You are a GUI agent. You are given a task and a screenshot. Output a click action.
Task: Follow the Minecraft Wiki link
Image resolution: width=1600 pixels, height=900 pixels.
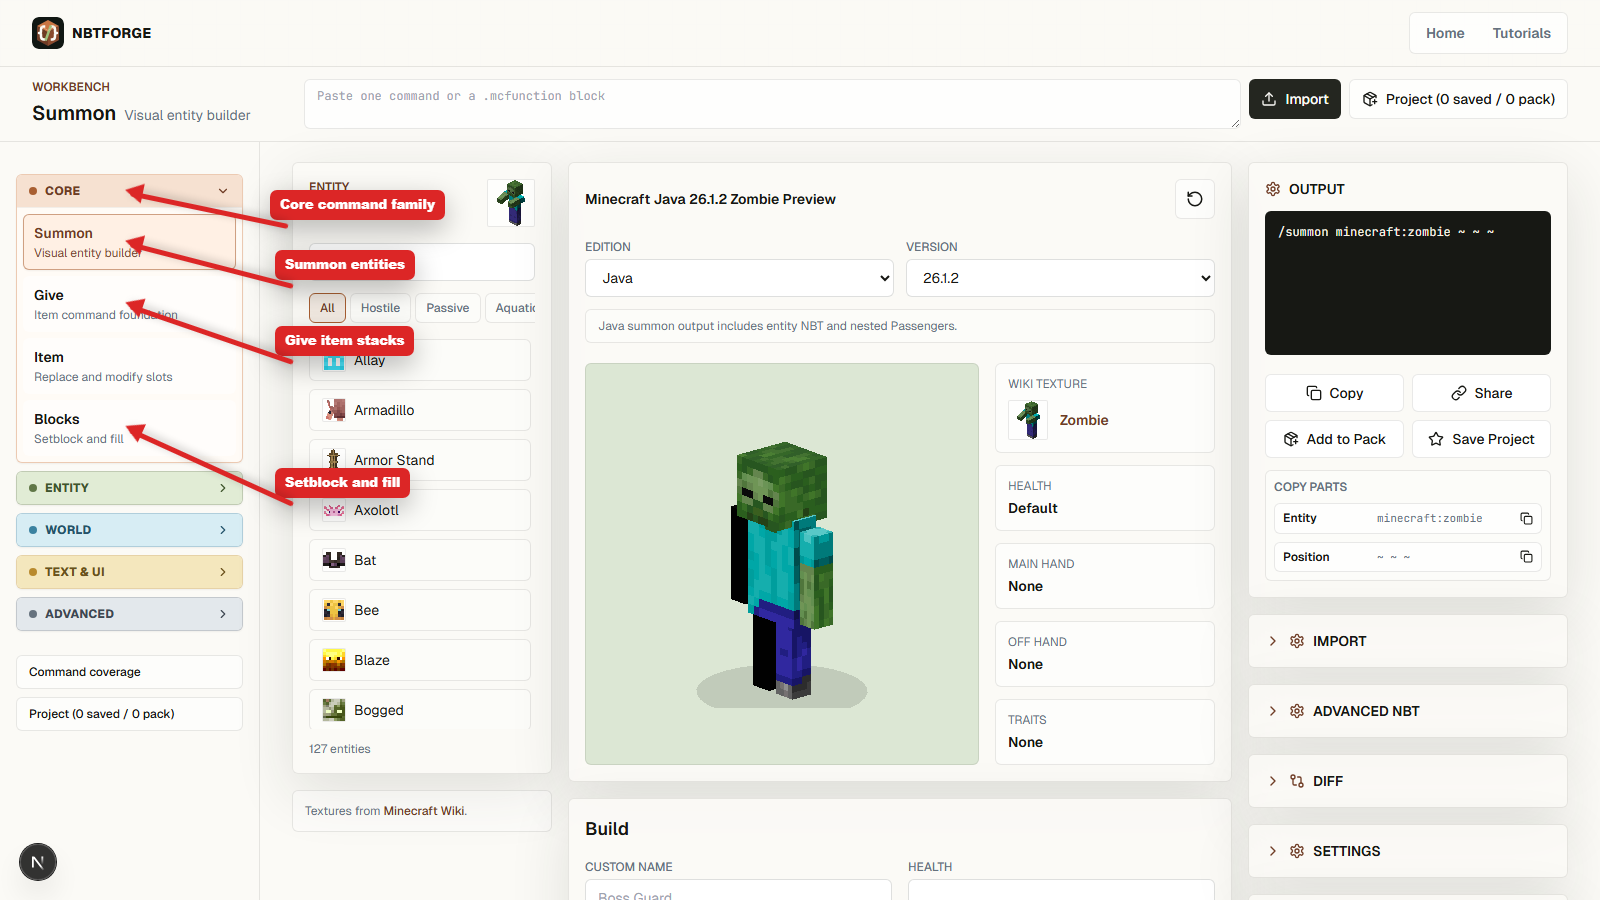pos(424,811)
